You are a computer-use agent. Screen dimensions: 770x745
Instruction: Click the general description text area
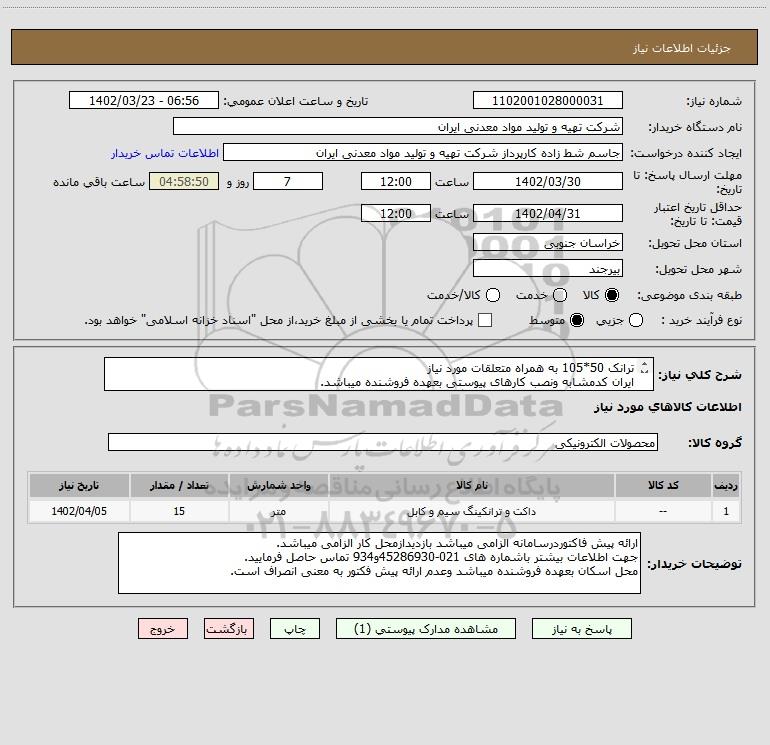click(379, 374)
